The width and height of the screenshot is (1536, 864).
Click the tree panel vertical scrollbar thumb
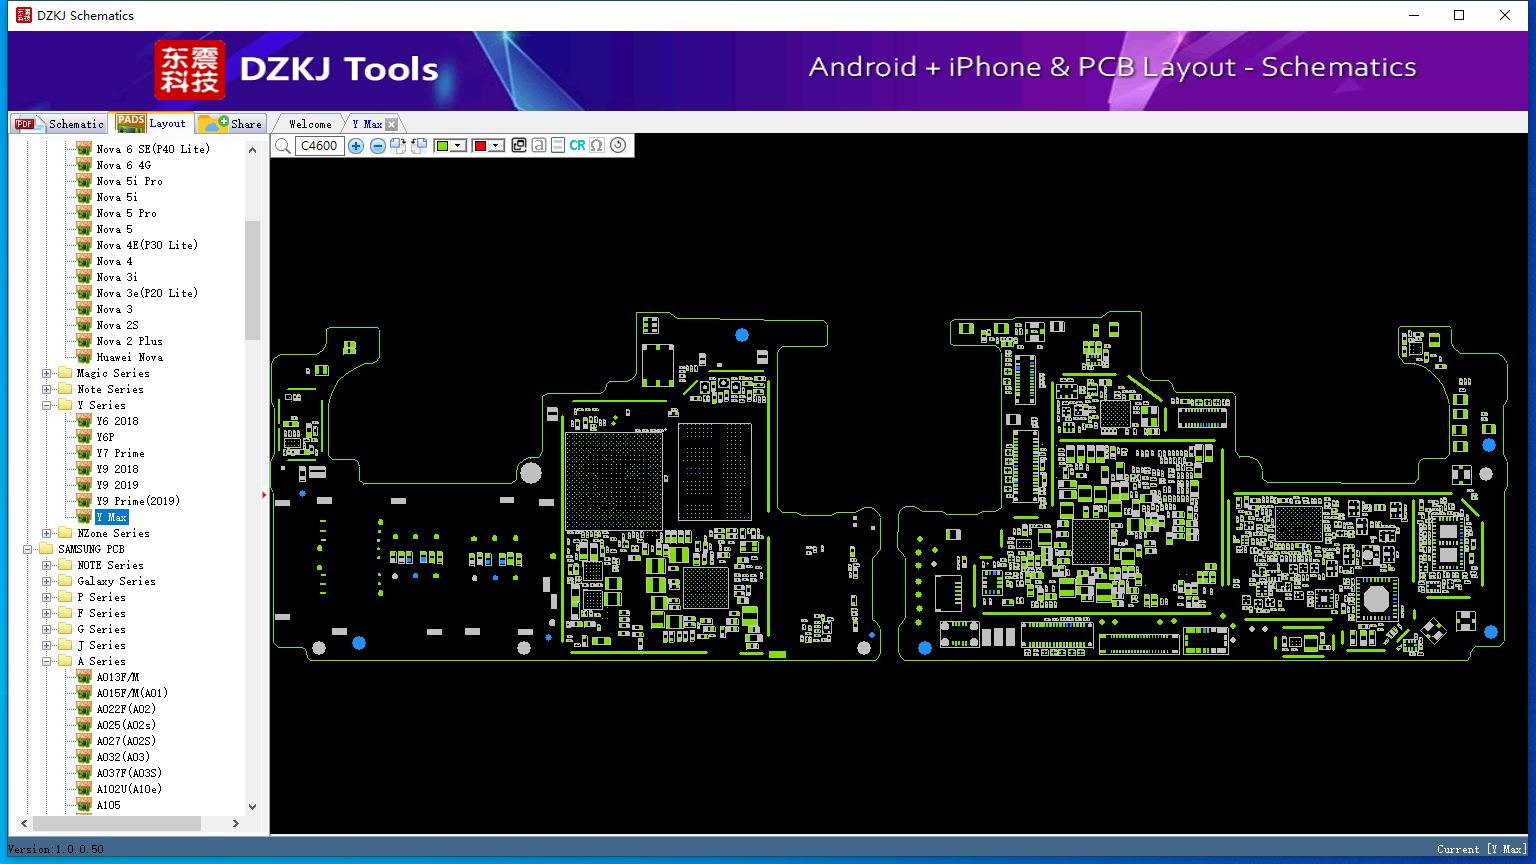252,280
